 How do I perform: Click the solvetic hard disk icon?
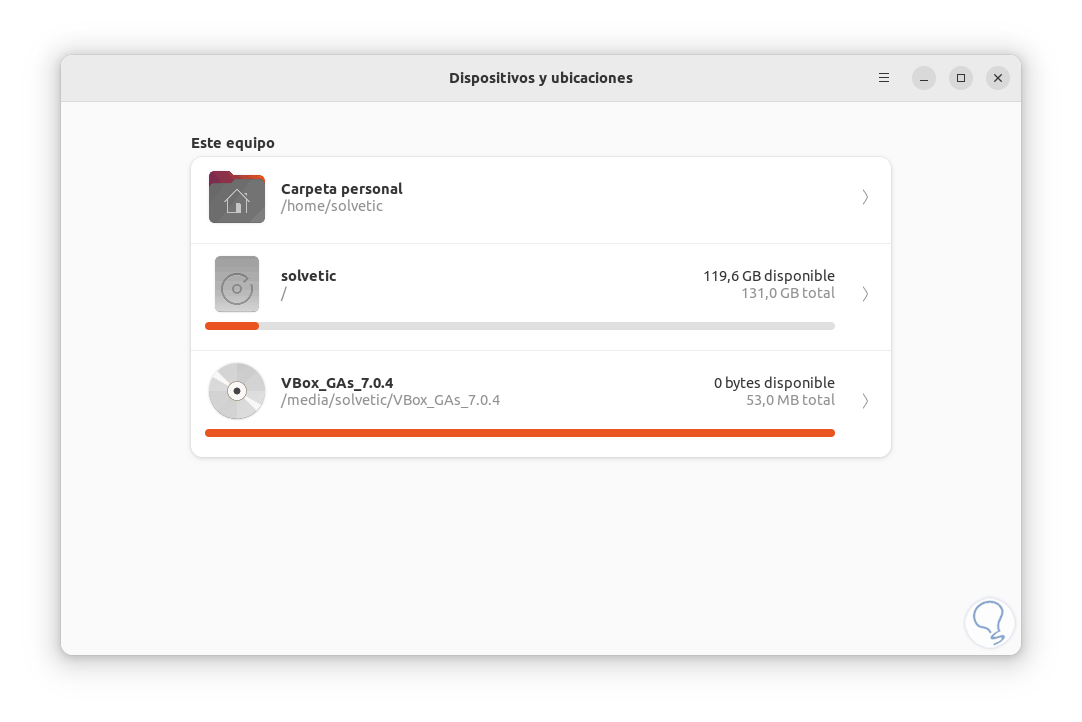pos(237,284)
